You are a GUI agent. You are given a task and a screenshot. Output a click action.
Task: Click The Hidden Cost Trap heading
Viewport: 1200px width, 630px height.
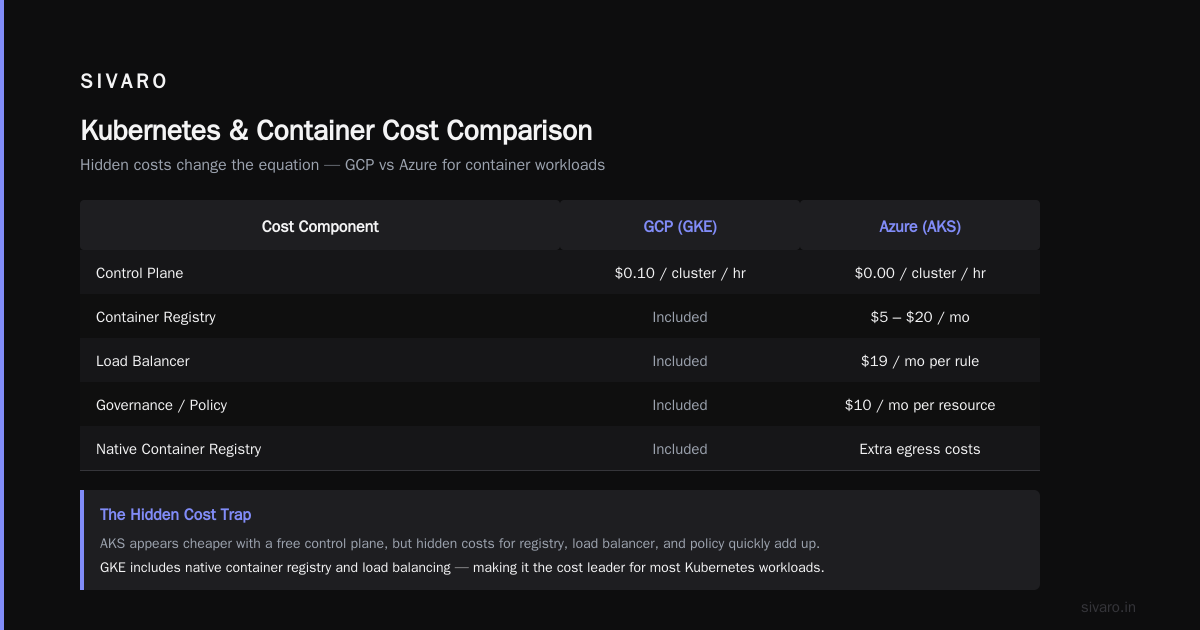[175, 514]
